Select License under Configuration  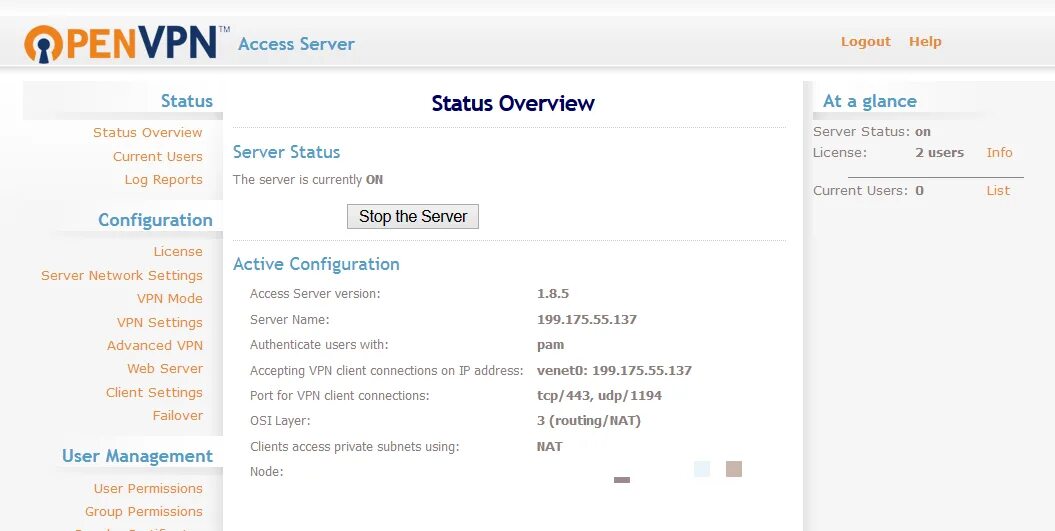(x=178, y=251)
